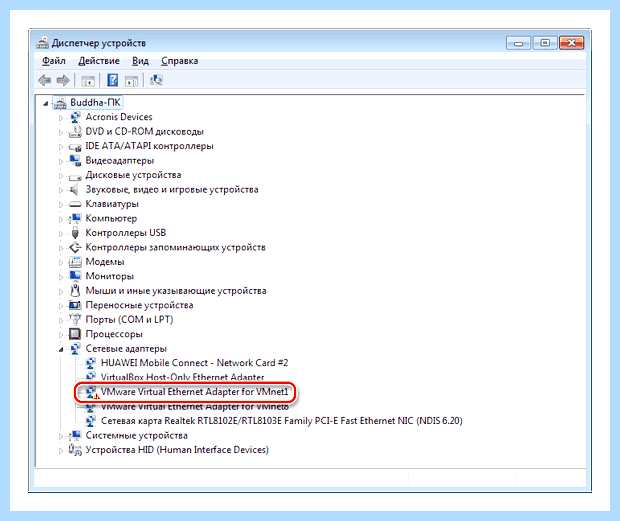
Task: Click the Системные устройства icon
Action: coord(75,435)
